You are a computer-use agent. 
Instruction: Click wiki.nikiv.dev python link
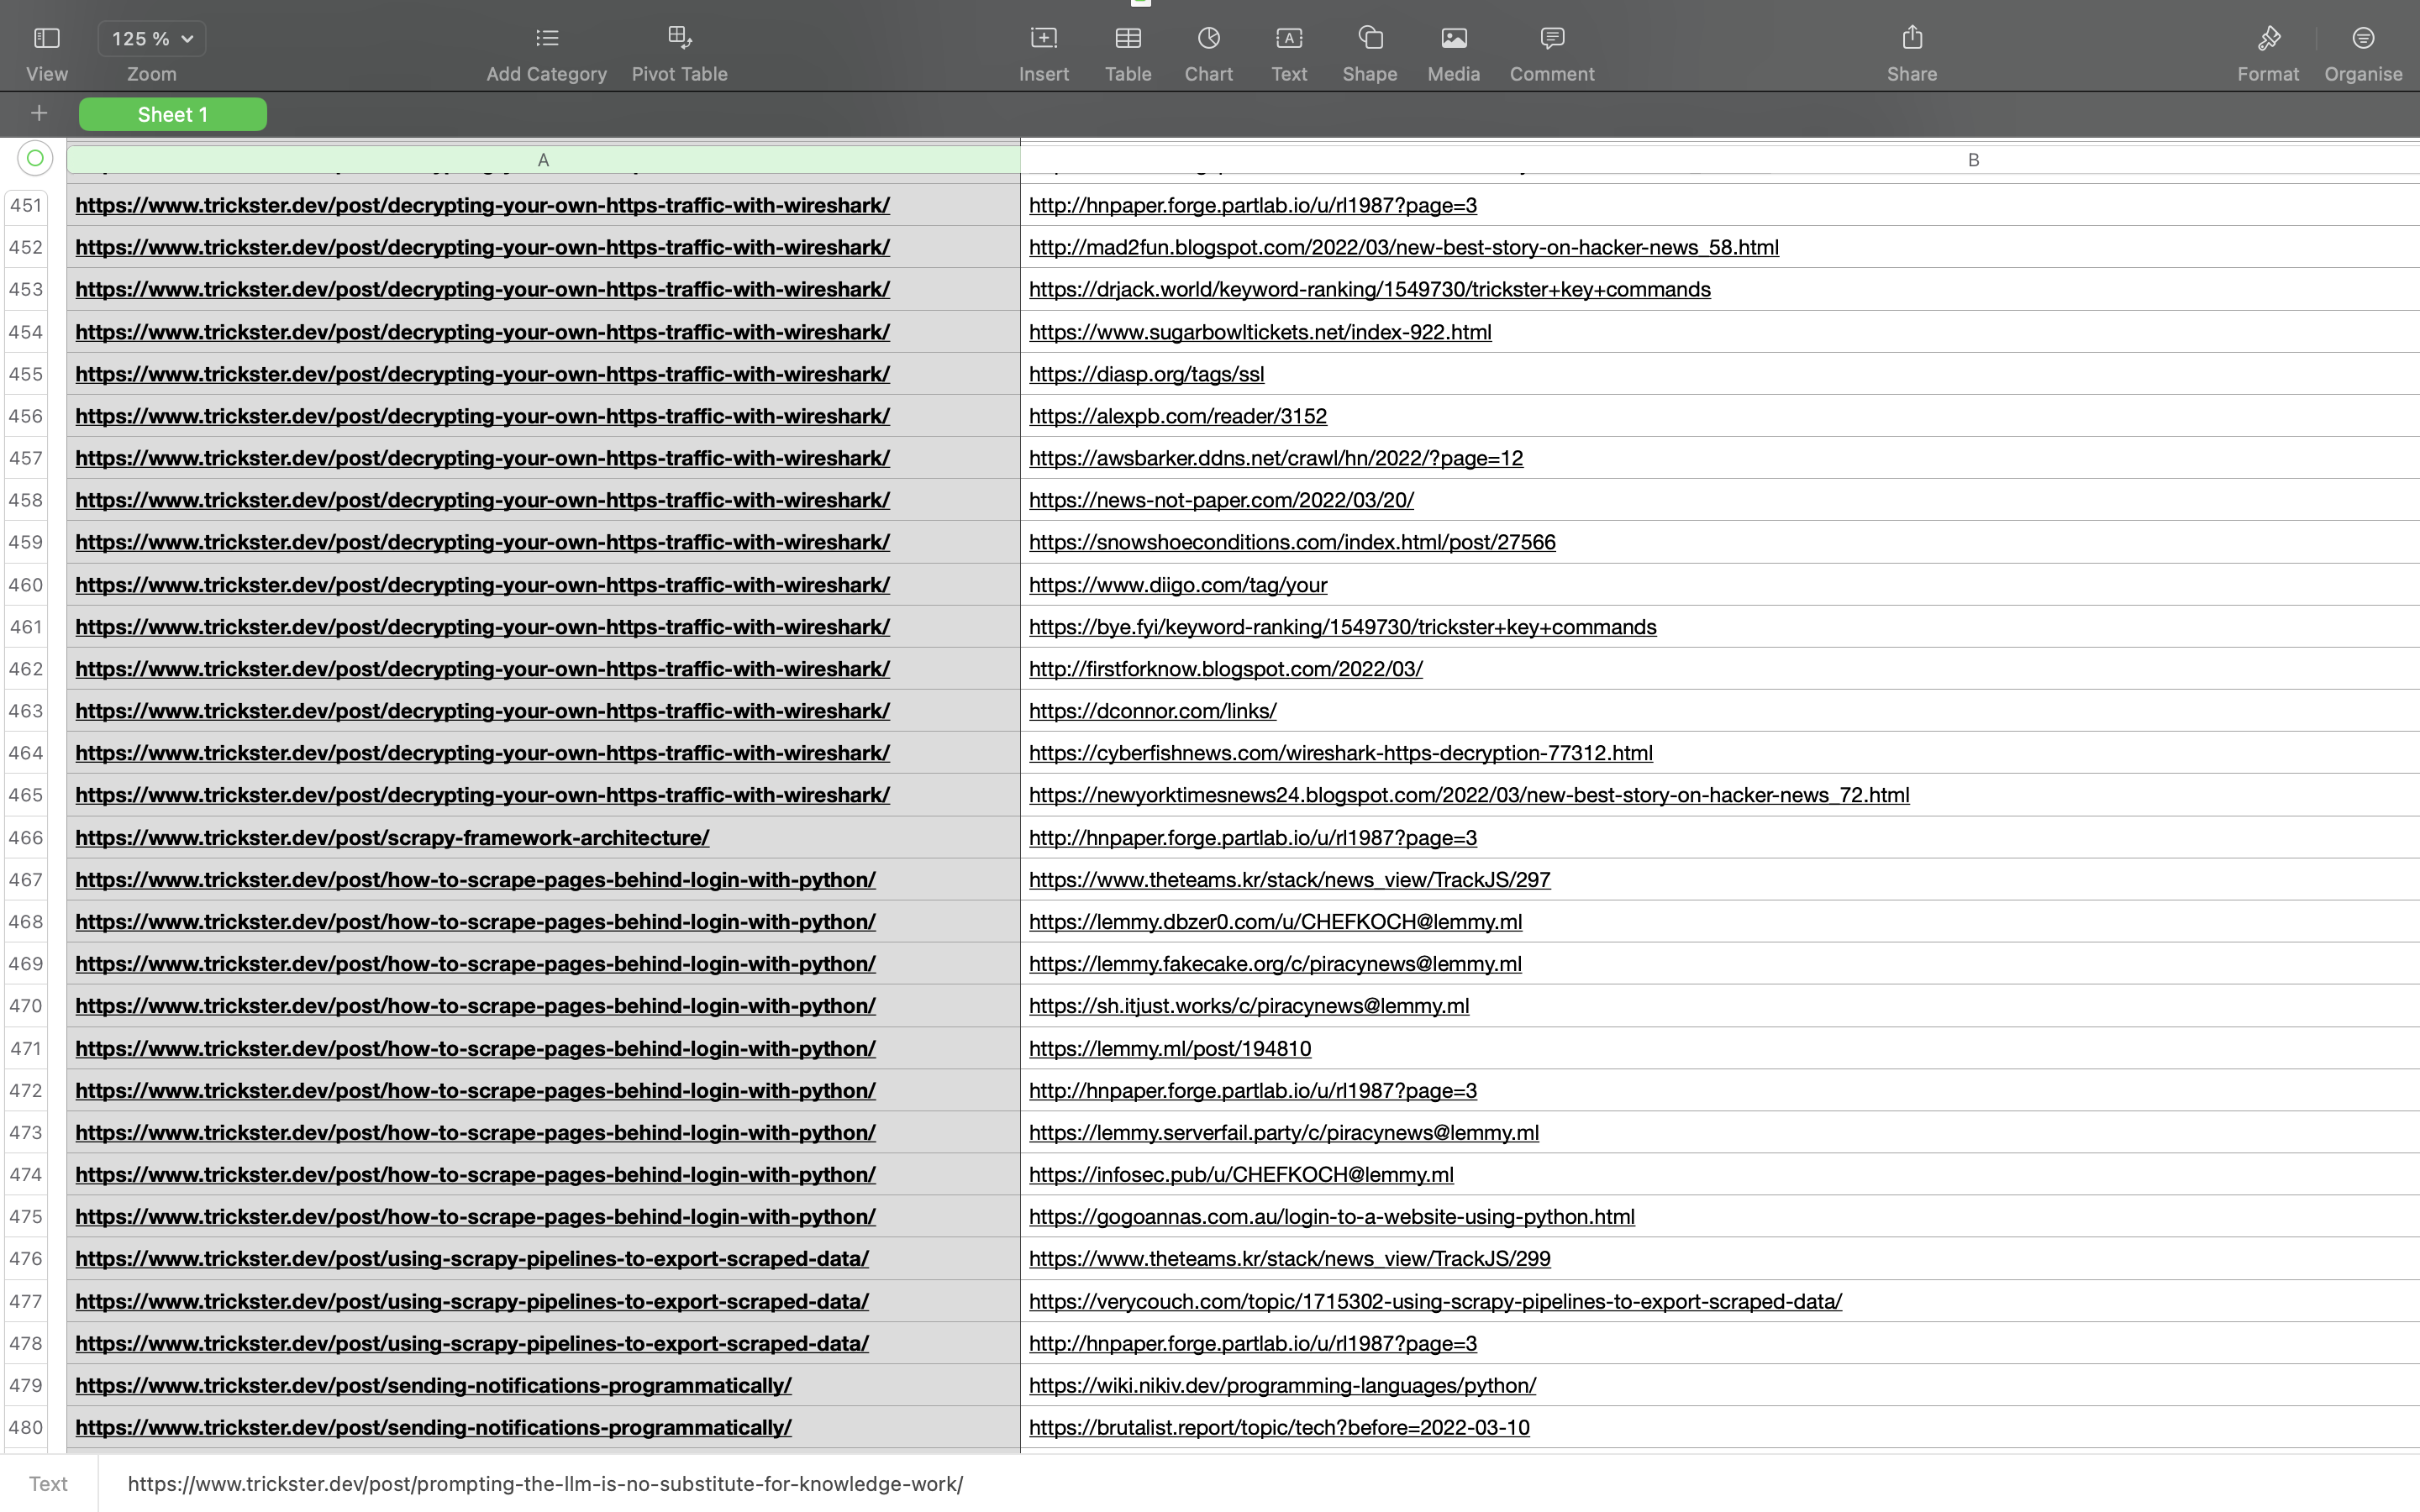tap(1282, 1386)
